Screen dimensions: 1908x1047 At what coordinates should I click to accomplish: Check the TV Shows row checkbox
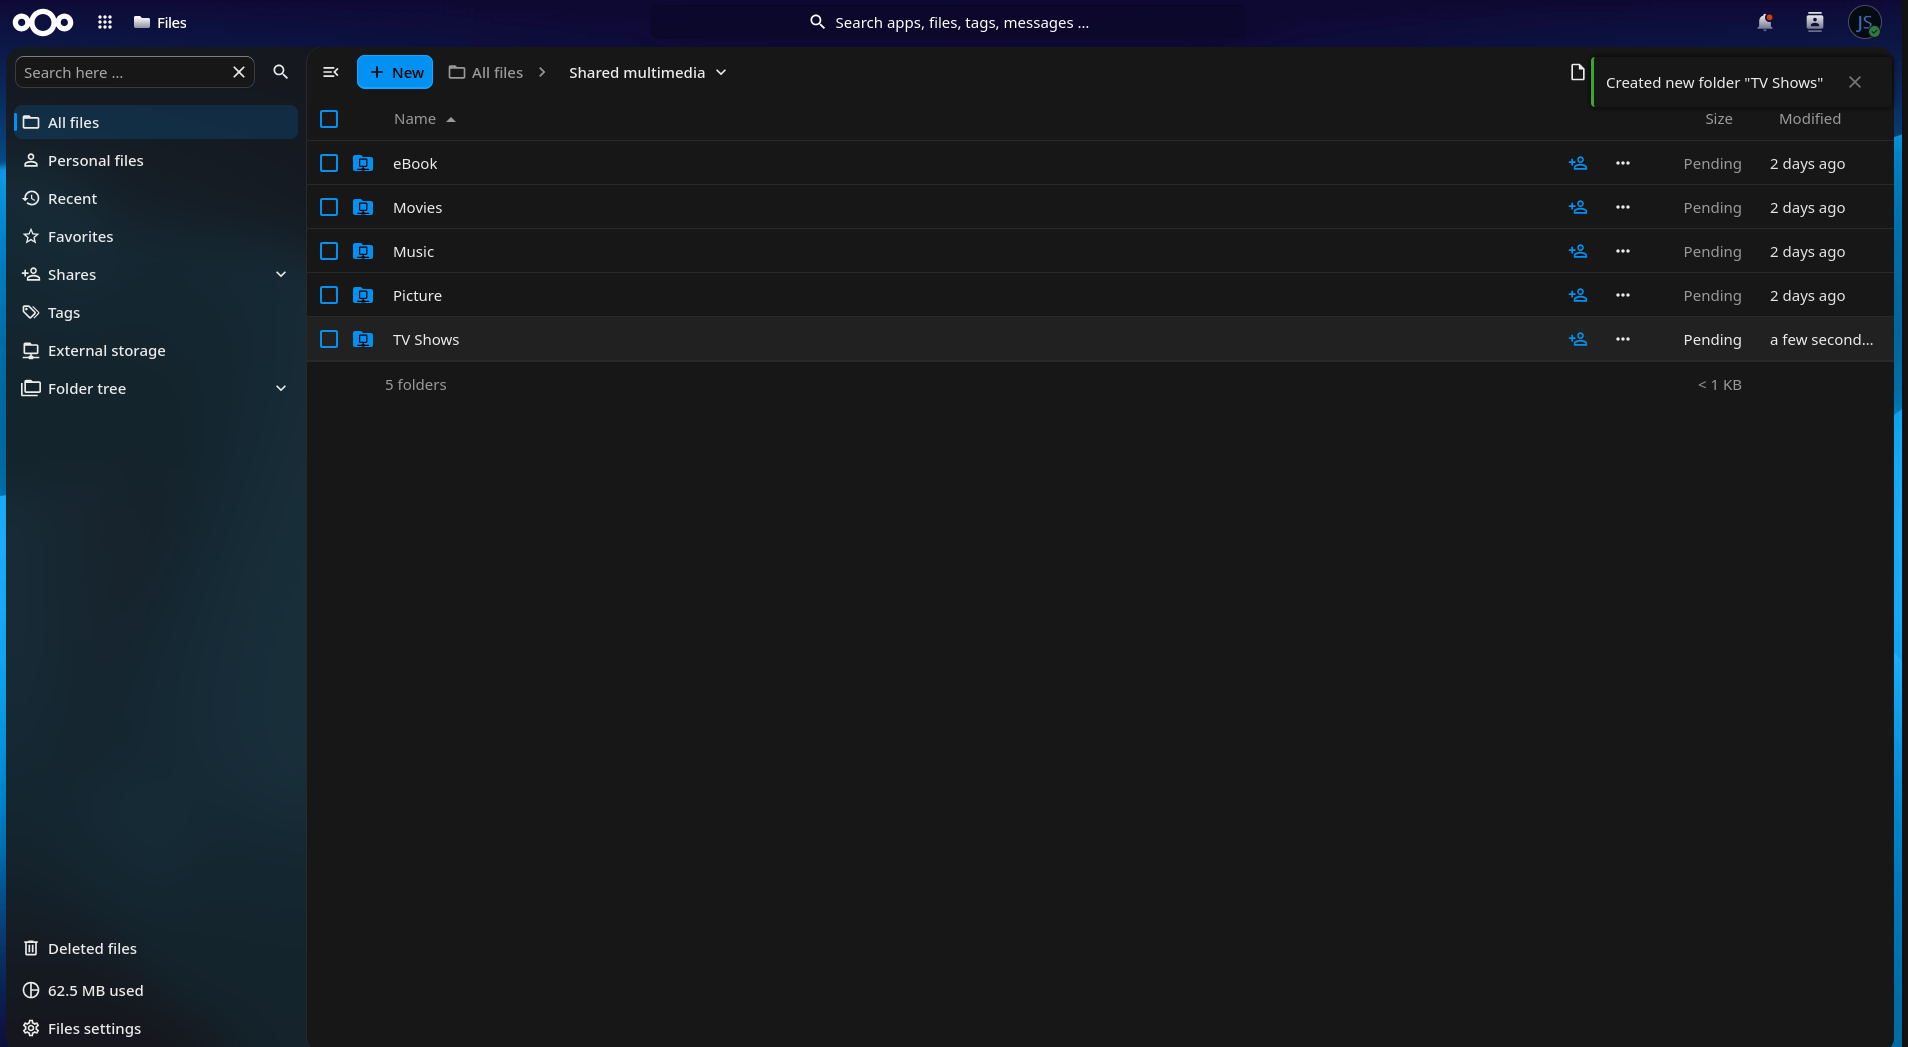329,339
